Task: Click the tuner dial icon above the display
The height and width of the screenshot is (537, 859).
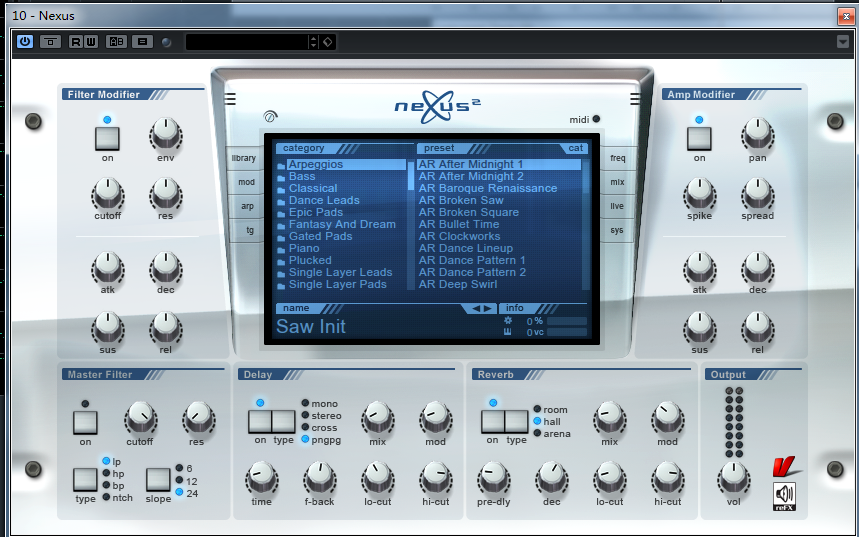Action: tap(270, 116)
